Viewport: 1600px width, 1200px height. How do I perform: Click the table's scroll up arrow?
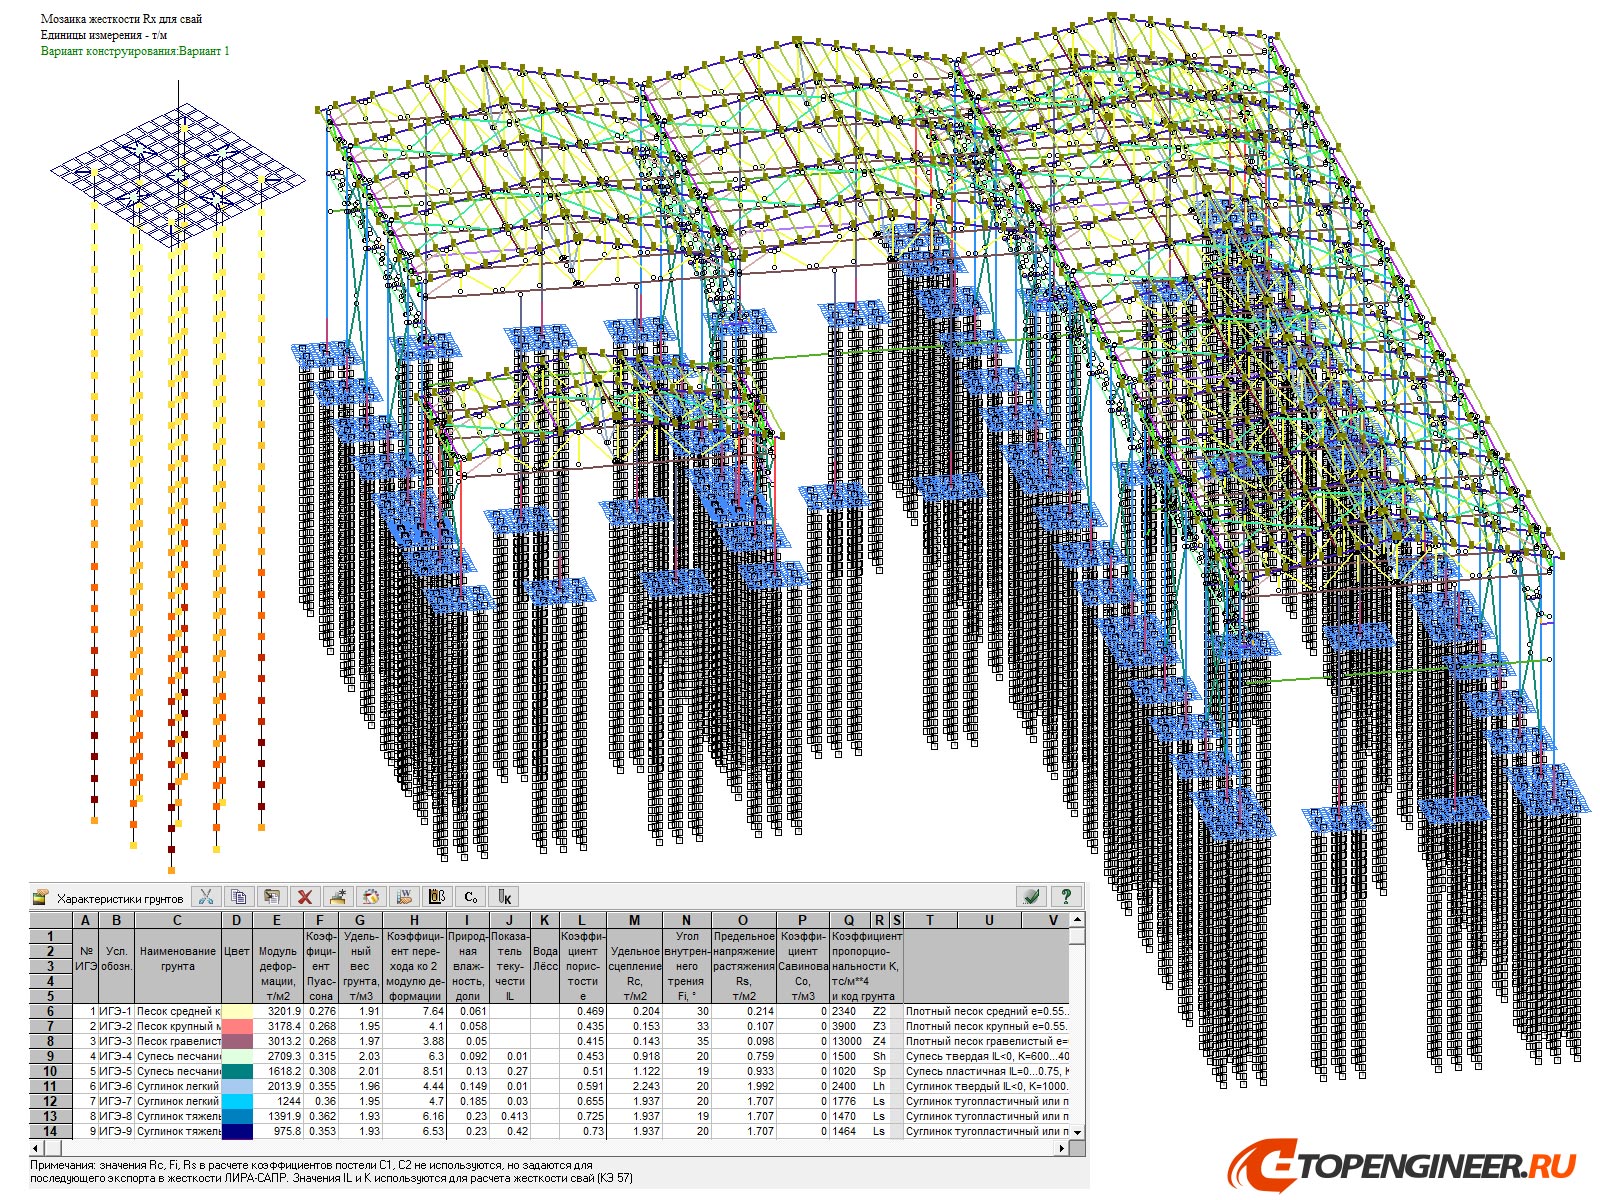[x=1077, y=919]
